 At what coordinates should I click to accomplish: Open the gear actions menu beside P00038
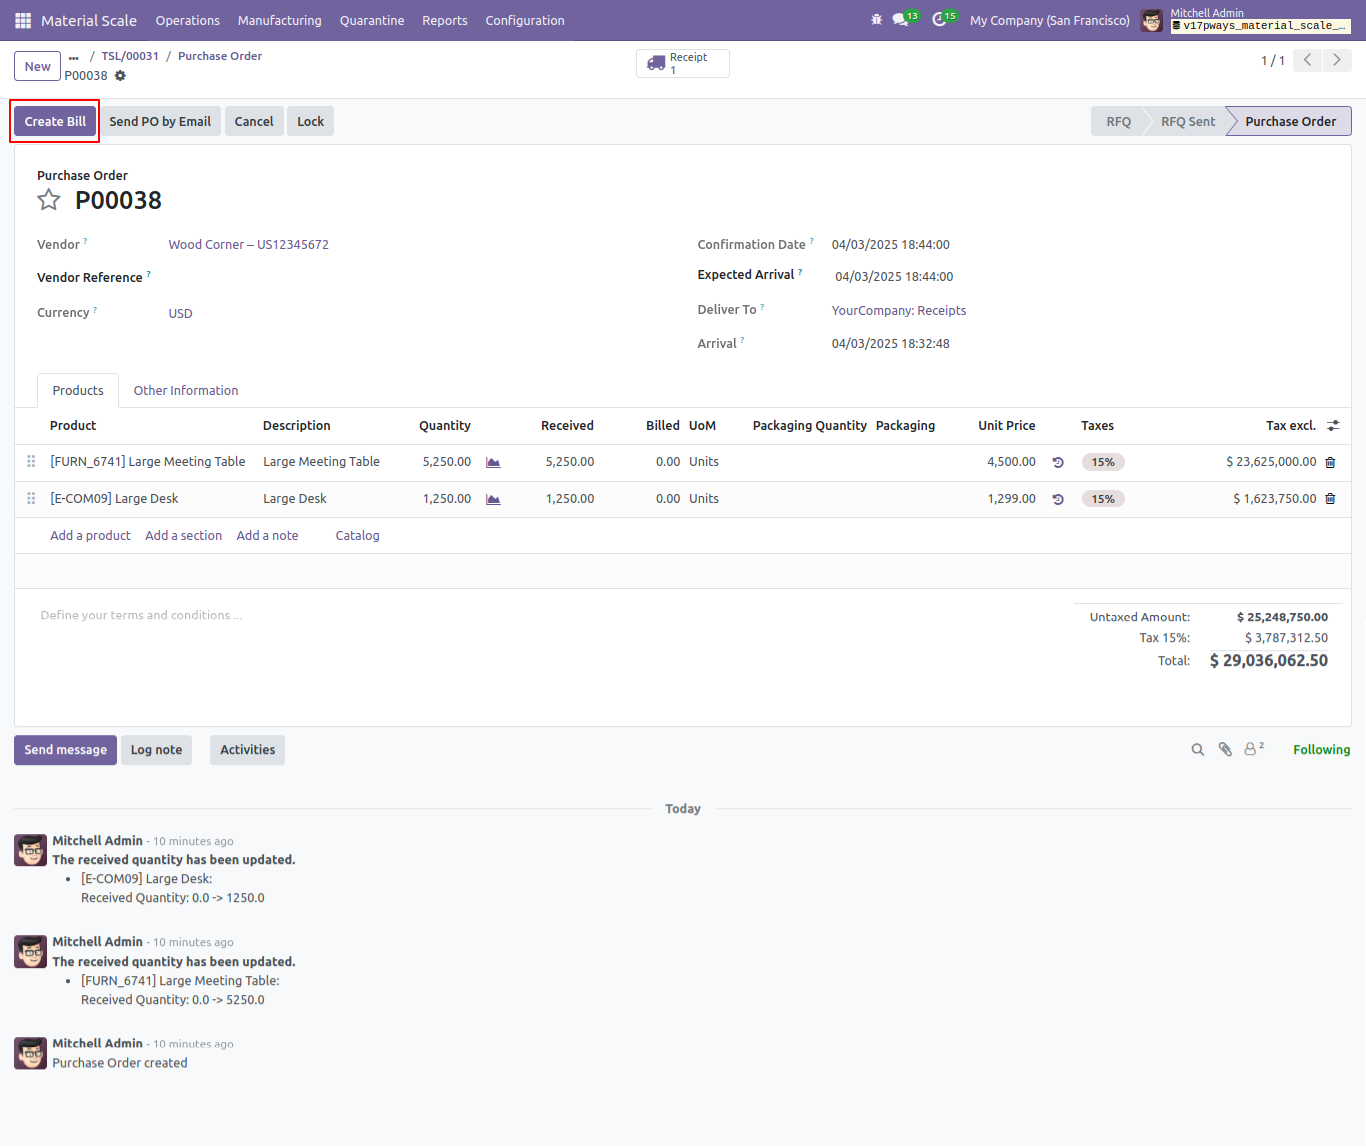(x=120, y=76)
